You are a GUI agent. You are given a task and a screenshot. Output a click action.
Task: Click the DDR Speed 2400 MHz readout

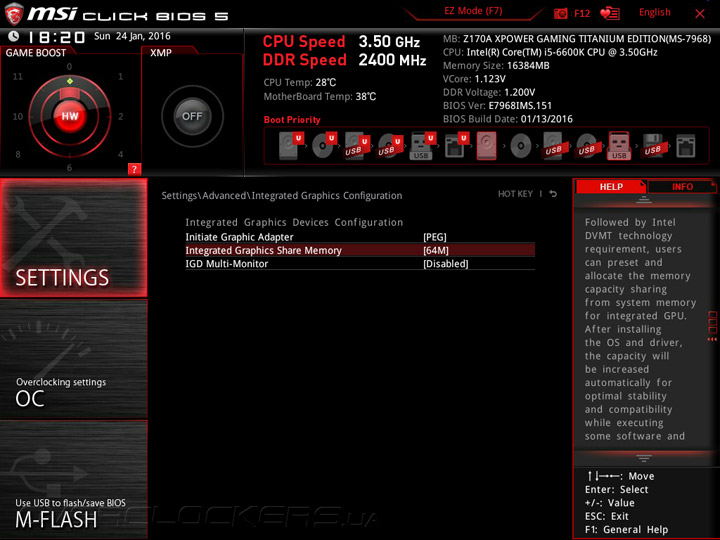point(344,60)
